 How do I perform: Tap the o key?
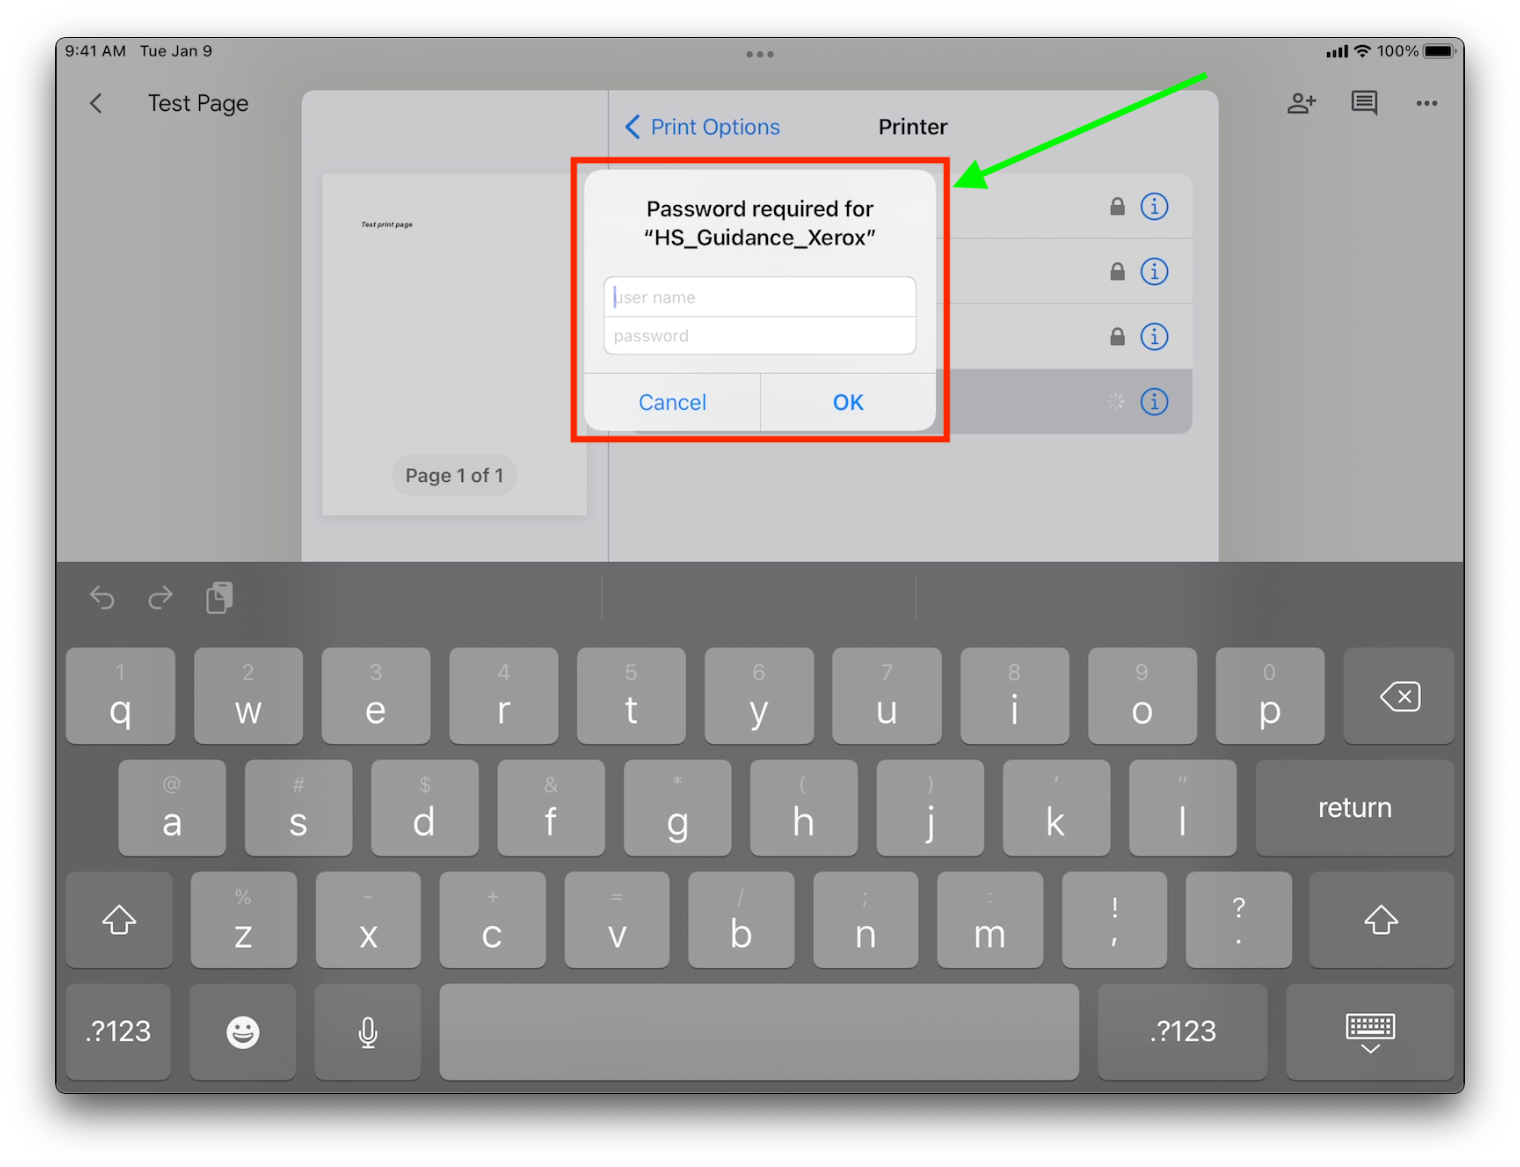click(x=1142, y=696)
